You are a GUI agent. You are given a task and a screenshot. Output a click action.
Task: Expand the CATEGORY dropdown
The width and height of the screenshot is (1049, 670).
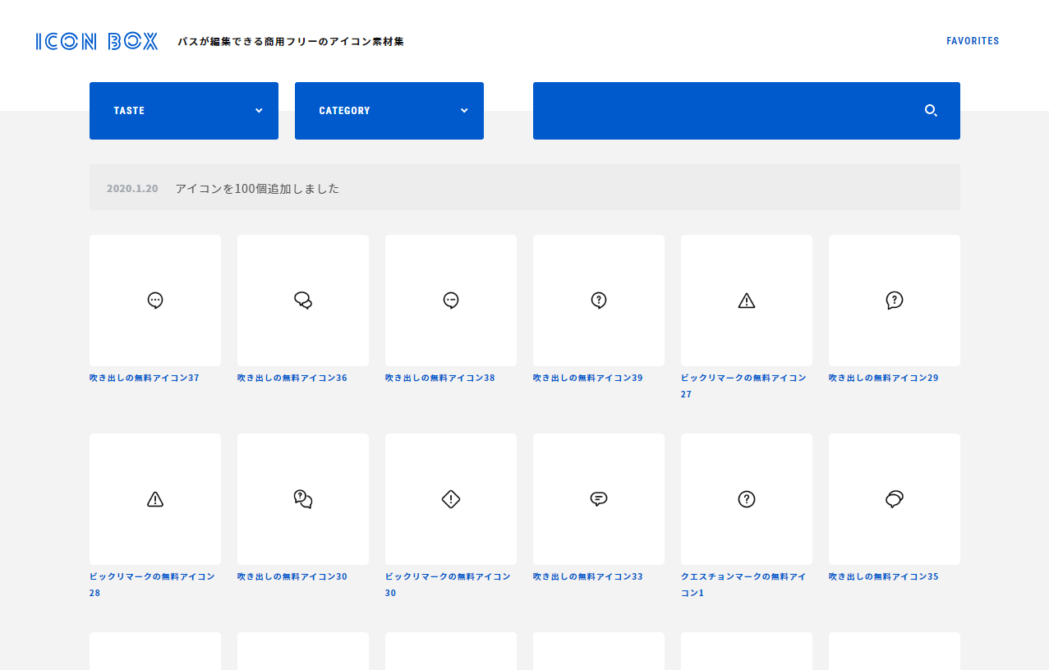tap(389, 111)
